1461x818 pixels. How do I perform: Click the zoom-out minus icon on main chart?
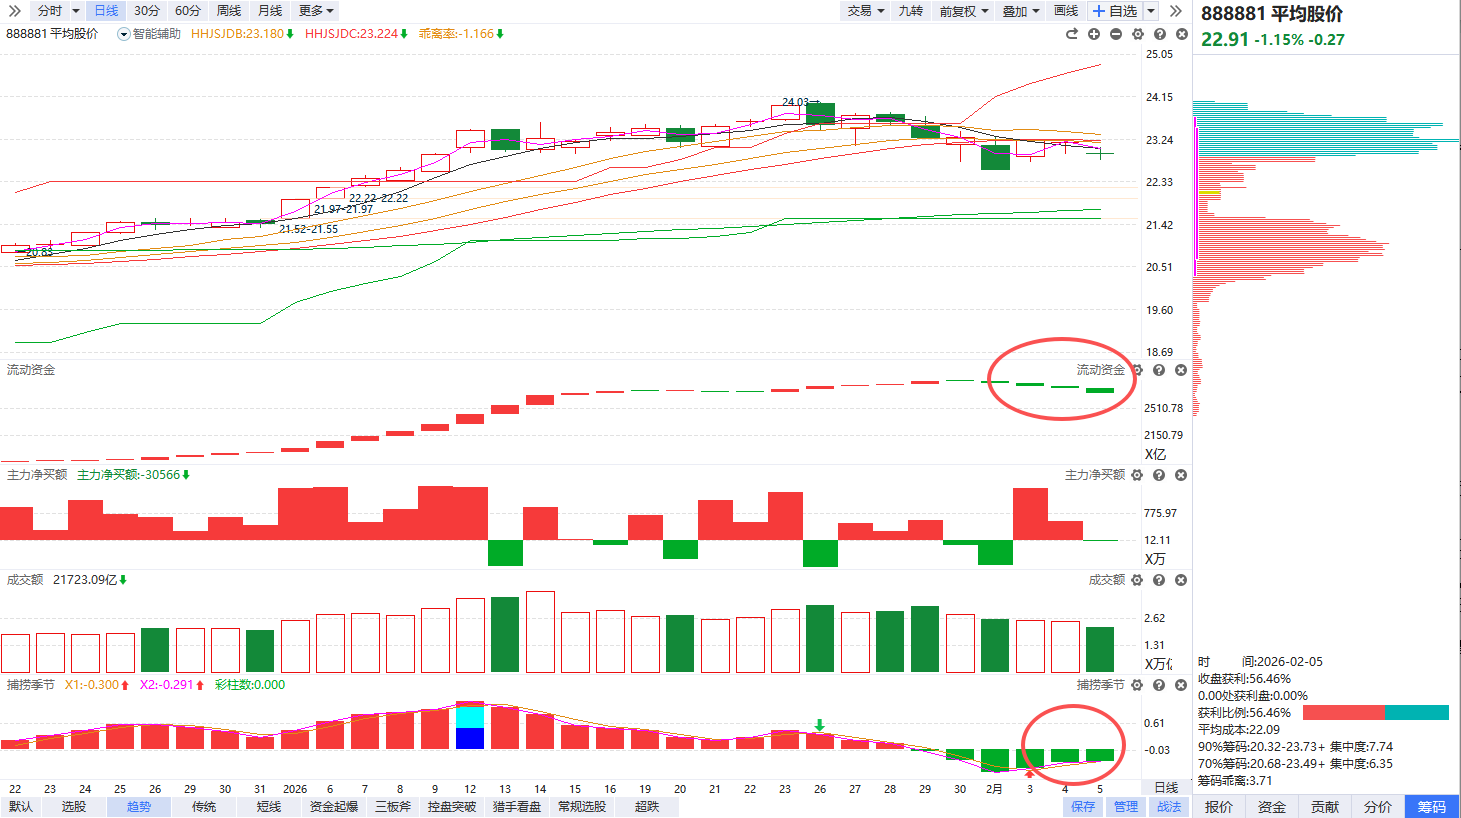tap(1116, 34)
